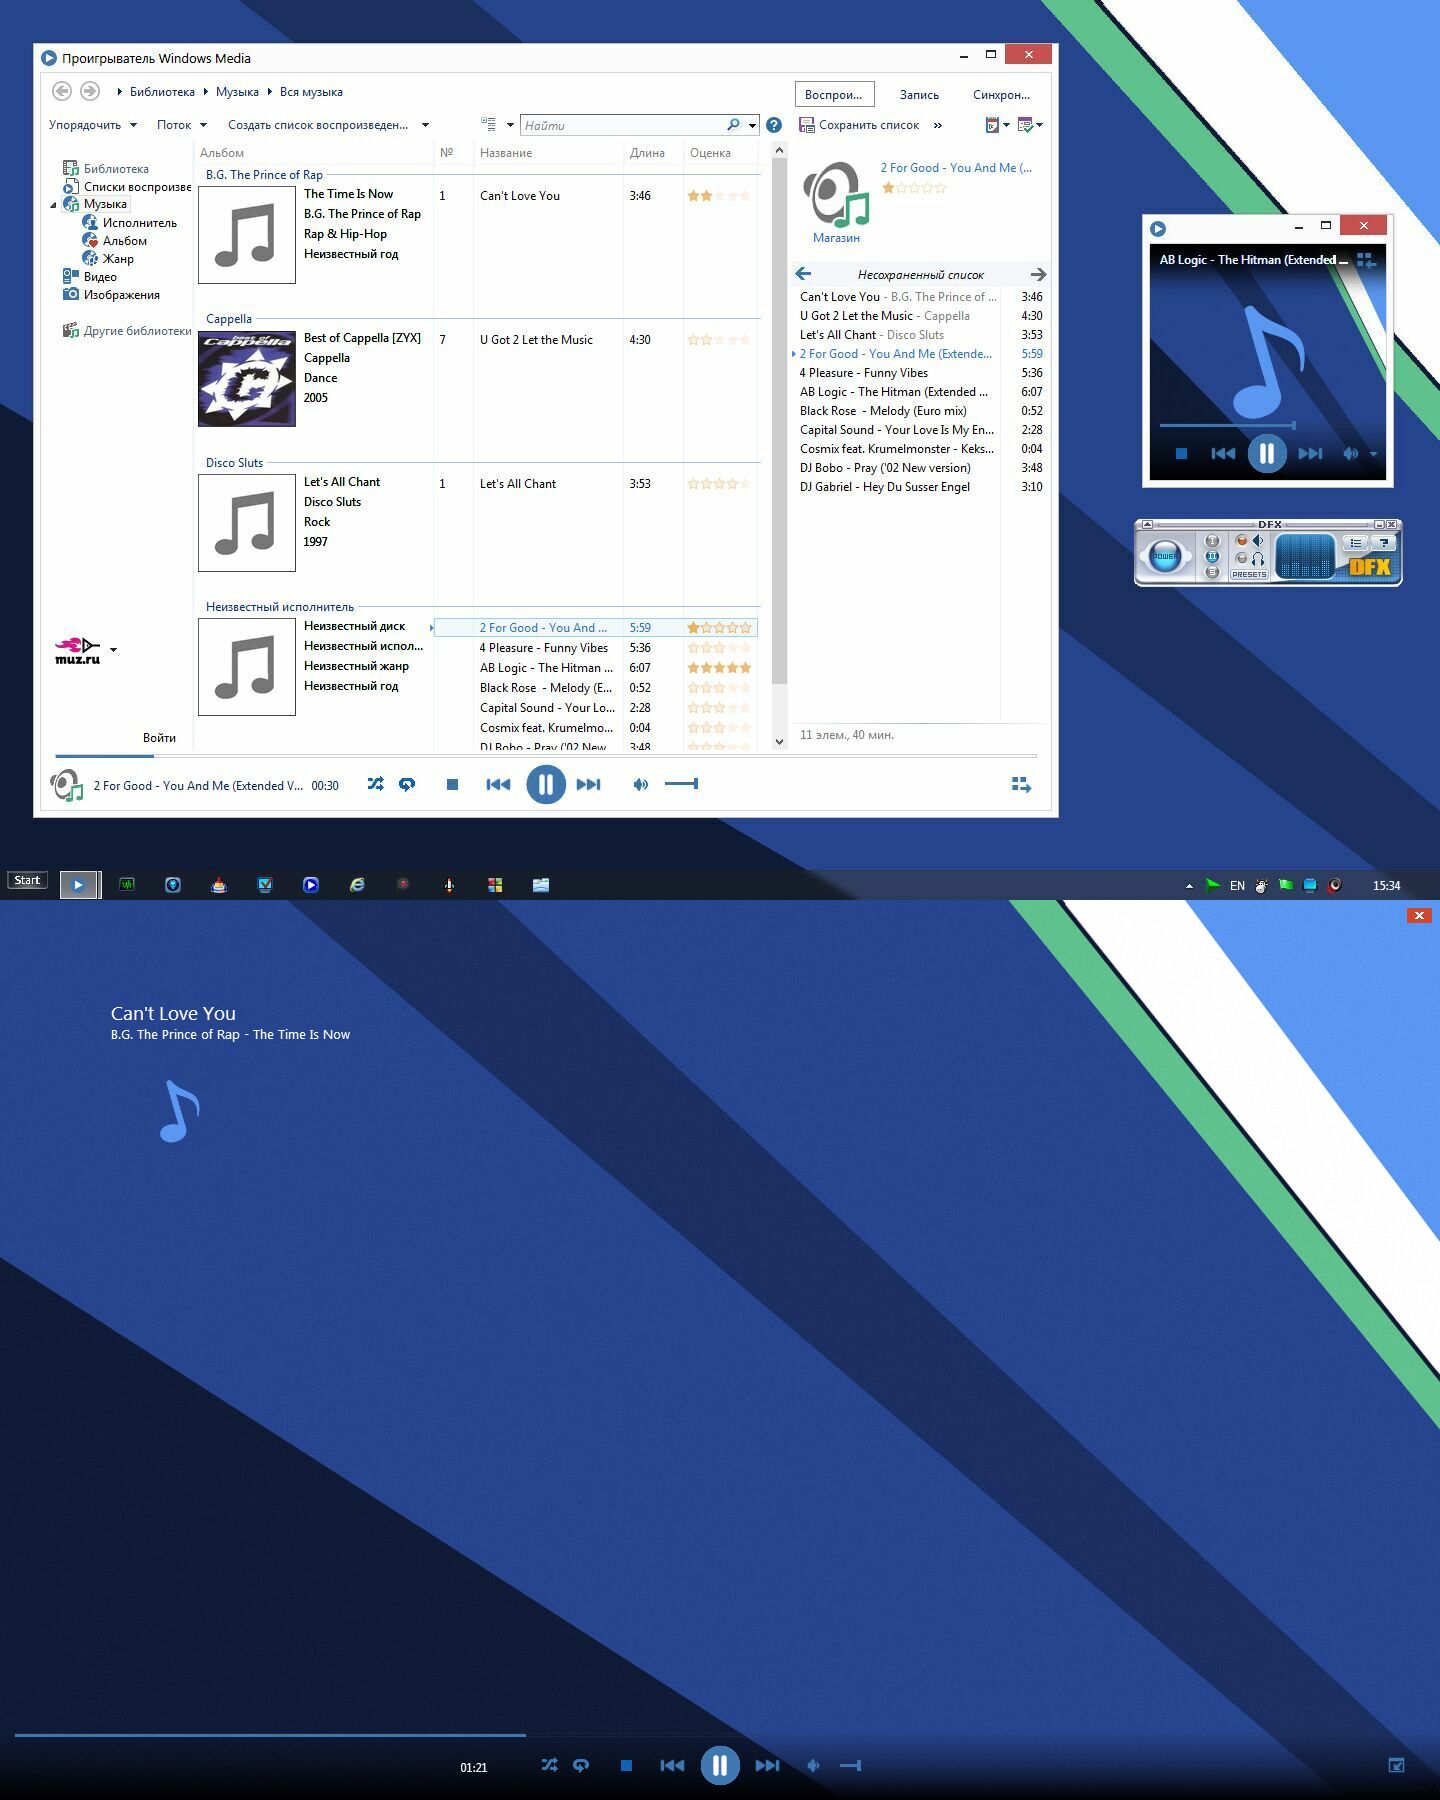1440x1800 pixels.
Task: Skip to previous track in the library window
Action: tap(498, 785)
